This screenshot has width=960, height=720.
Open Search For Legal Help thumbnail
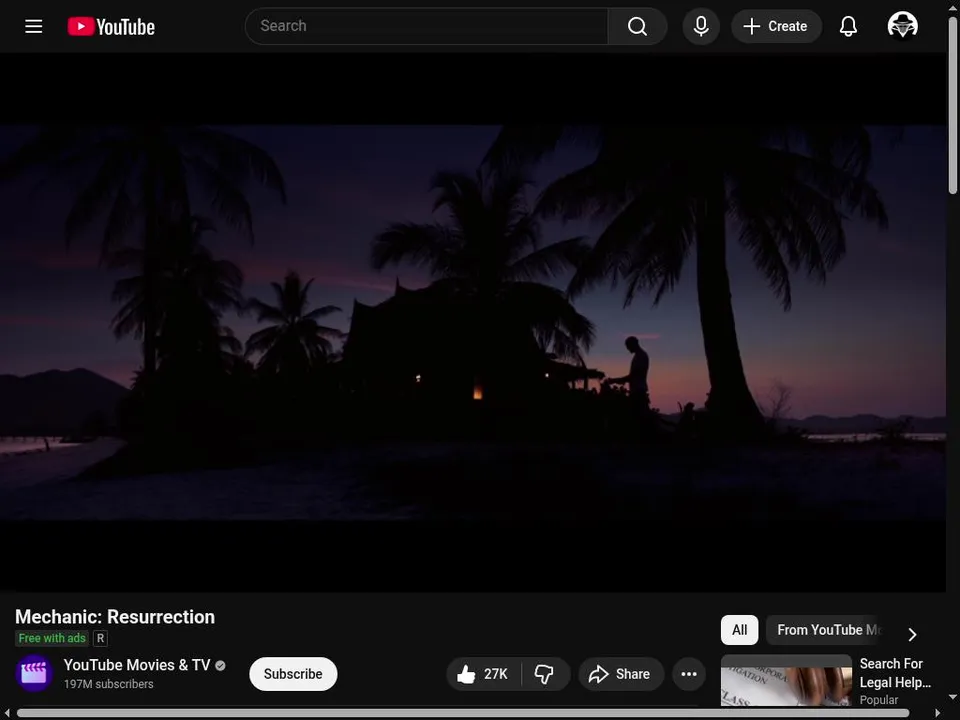tap(786, 680)
